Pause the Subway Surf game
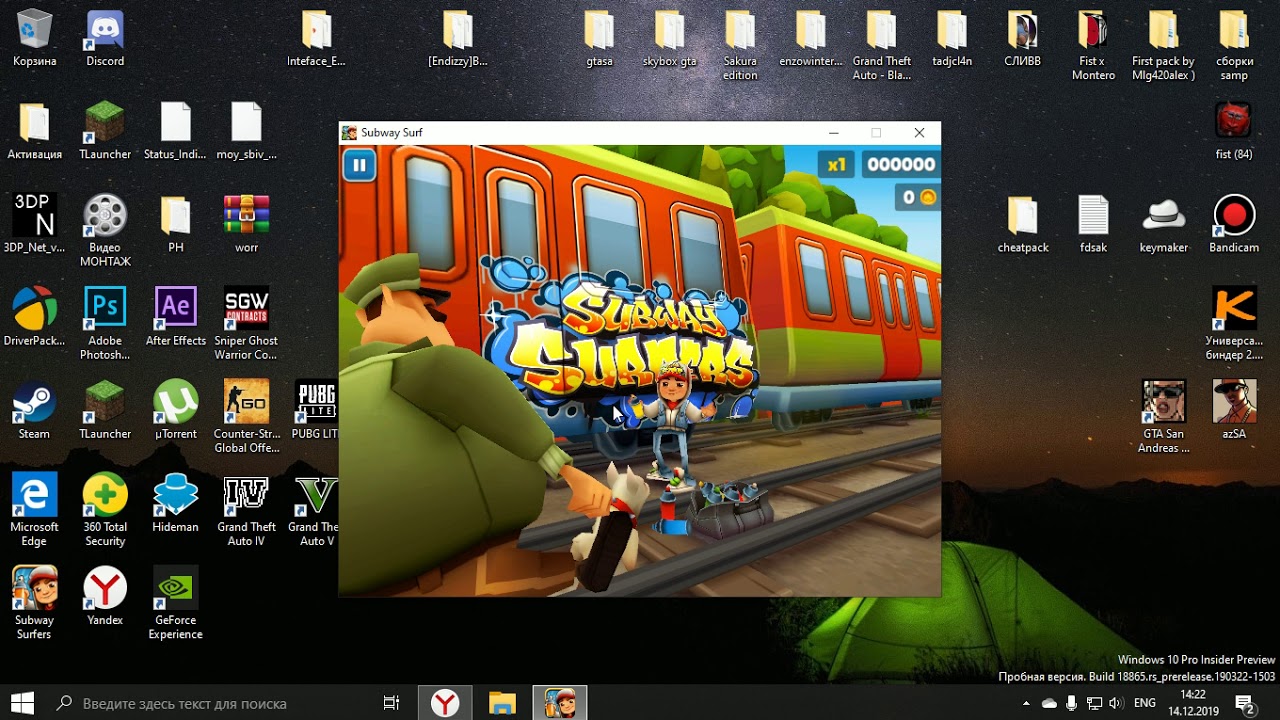This screenshot has height=720, width=1280. tap(359, 166)
